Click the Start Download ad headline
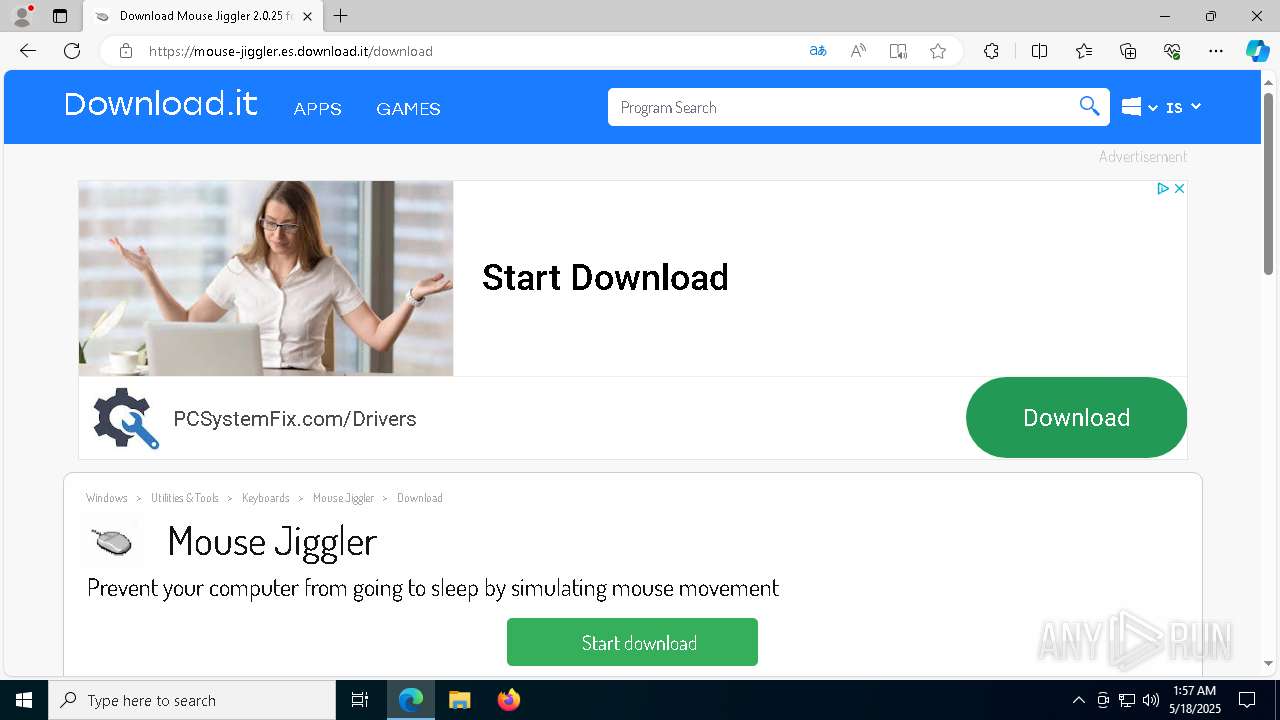The width and height of the screenshot is (1280, 720). click(605, 277)
